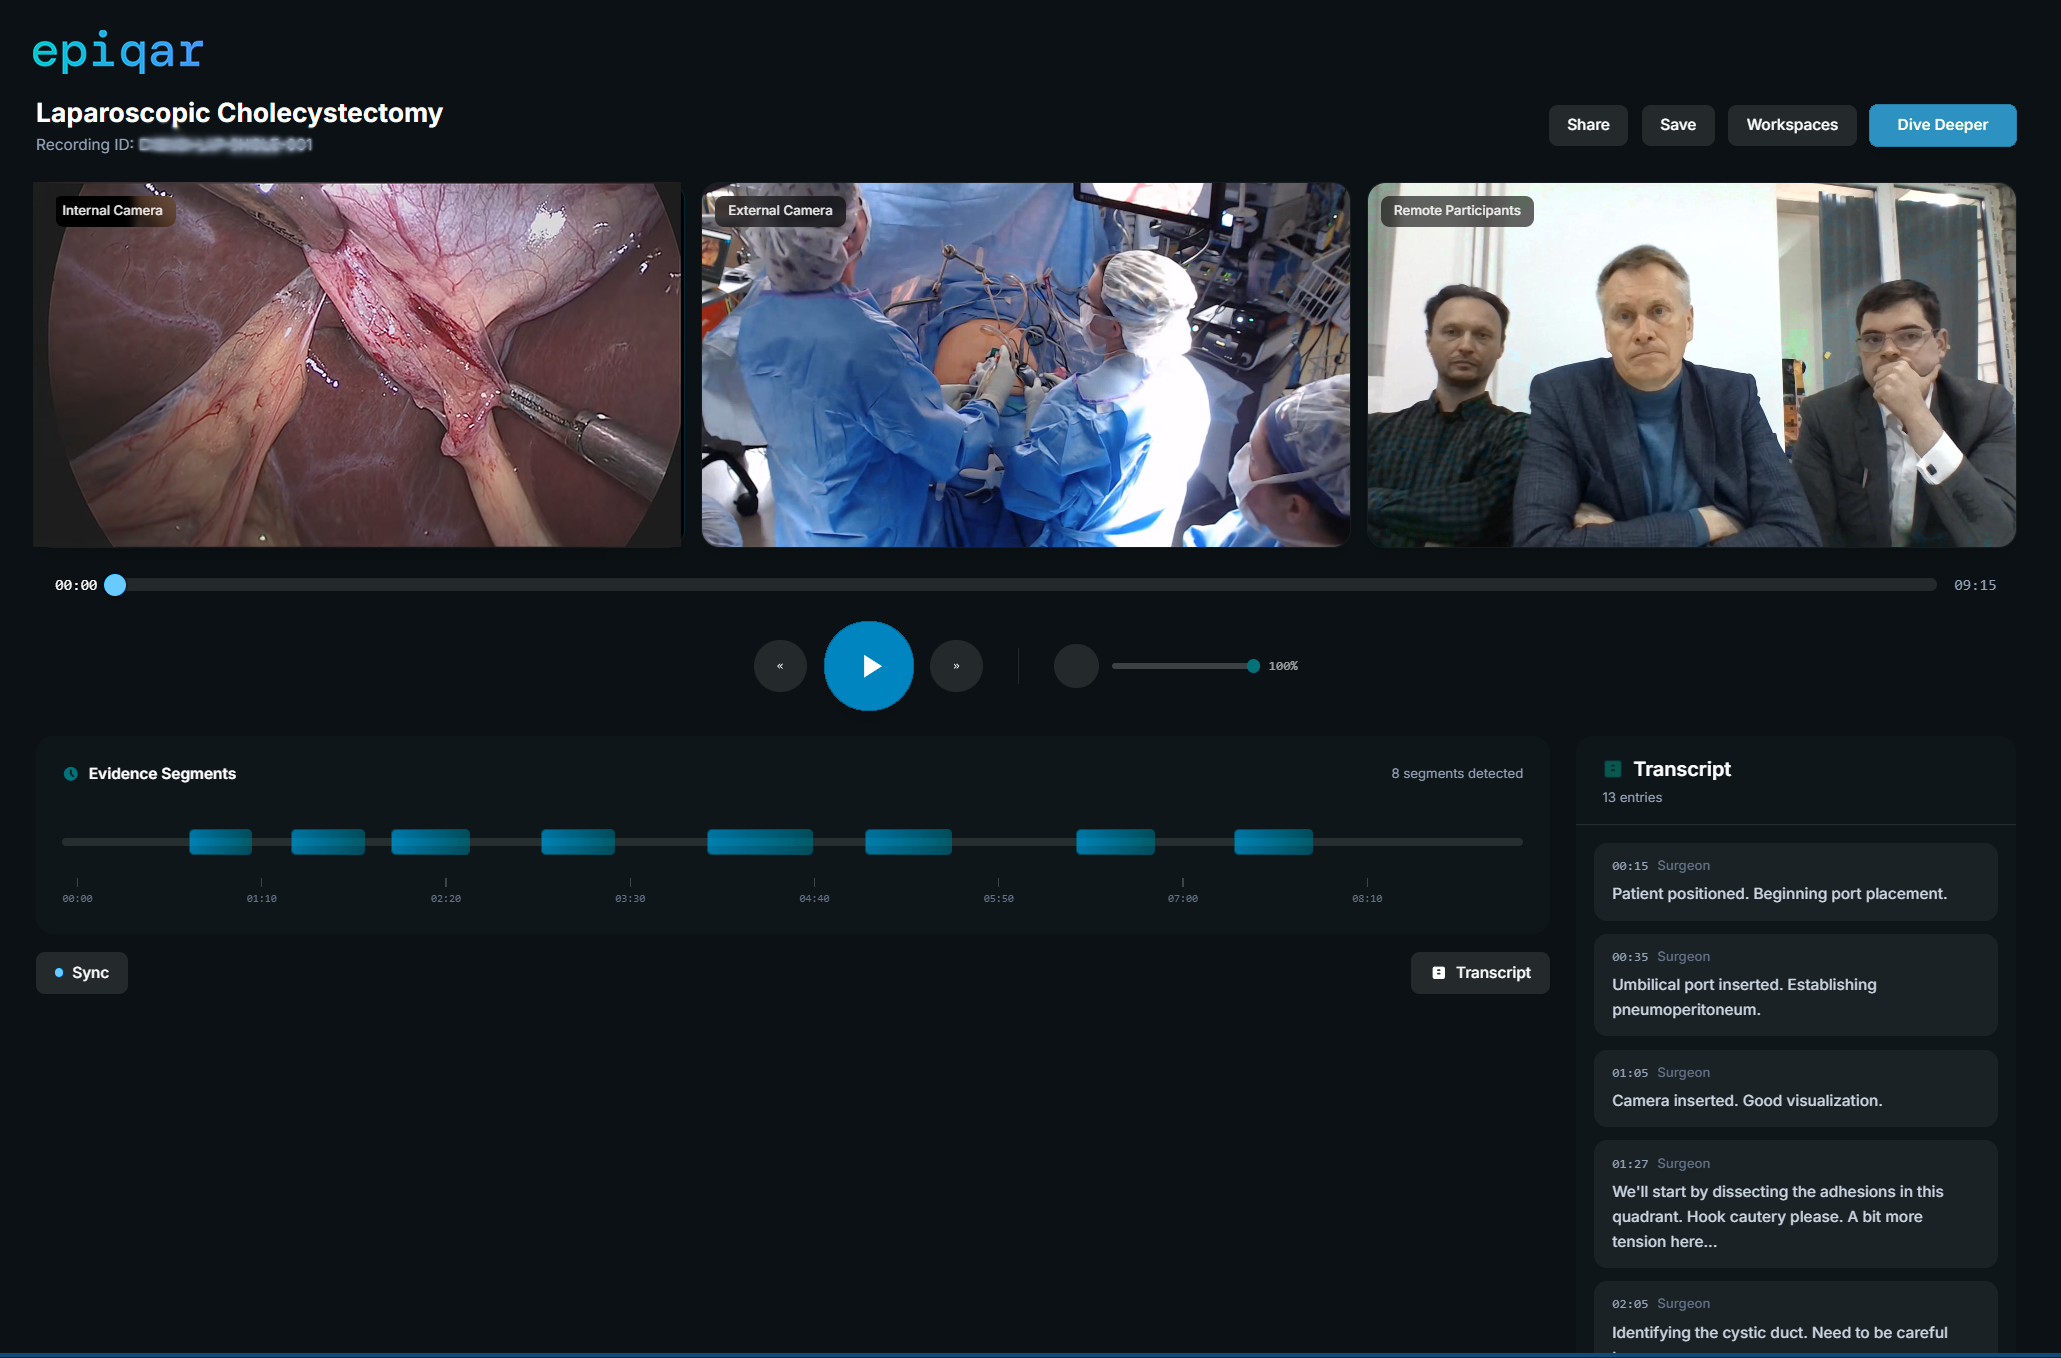2061x1358 pixels.
Task: Select the Dive Deeper tab
Action: point(1942,125)
